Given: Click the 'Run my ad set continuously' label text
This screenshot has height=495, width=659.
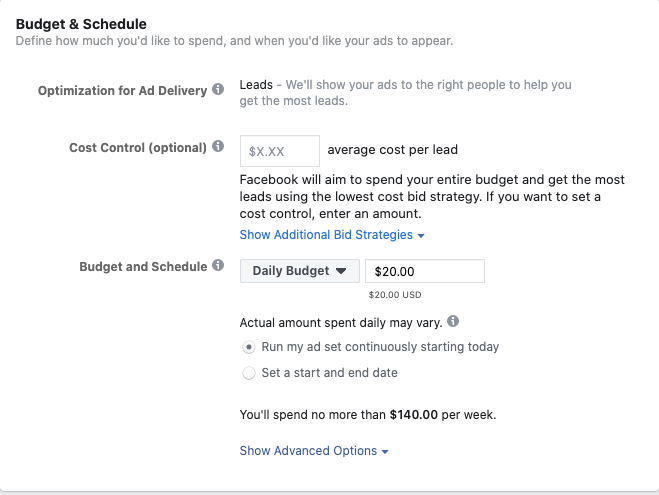Looking at the screenshot, I should pos(380,347).
